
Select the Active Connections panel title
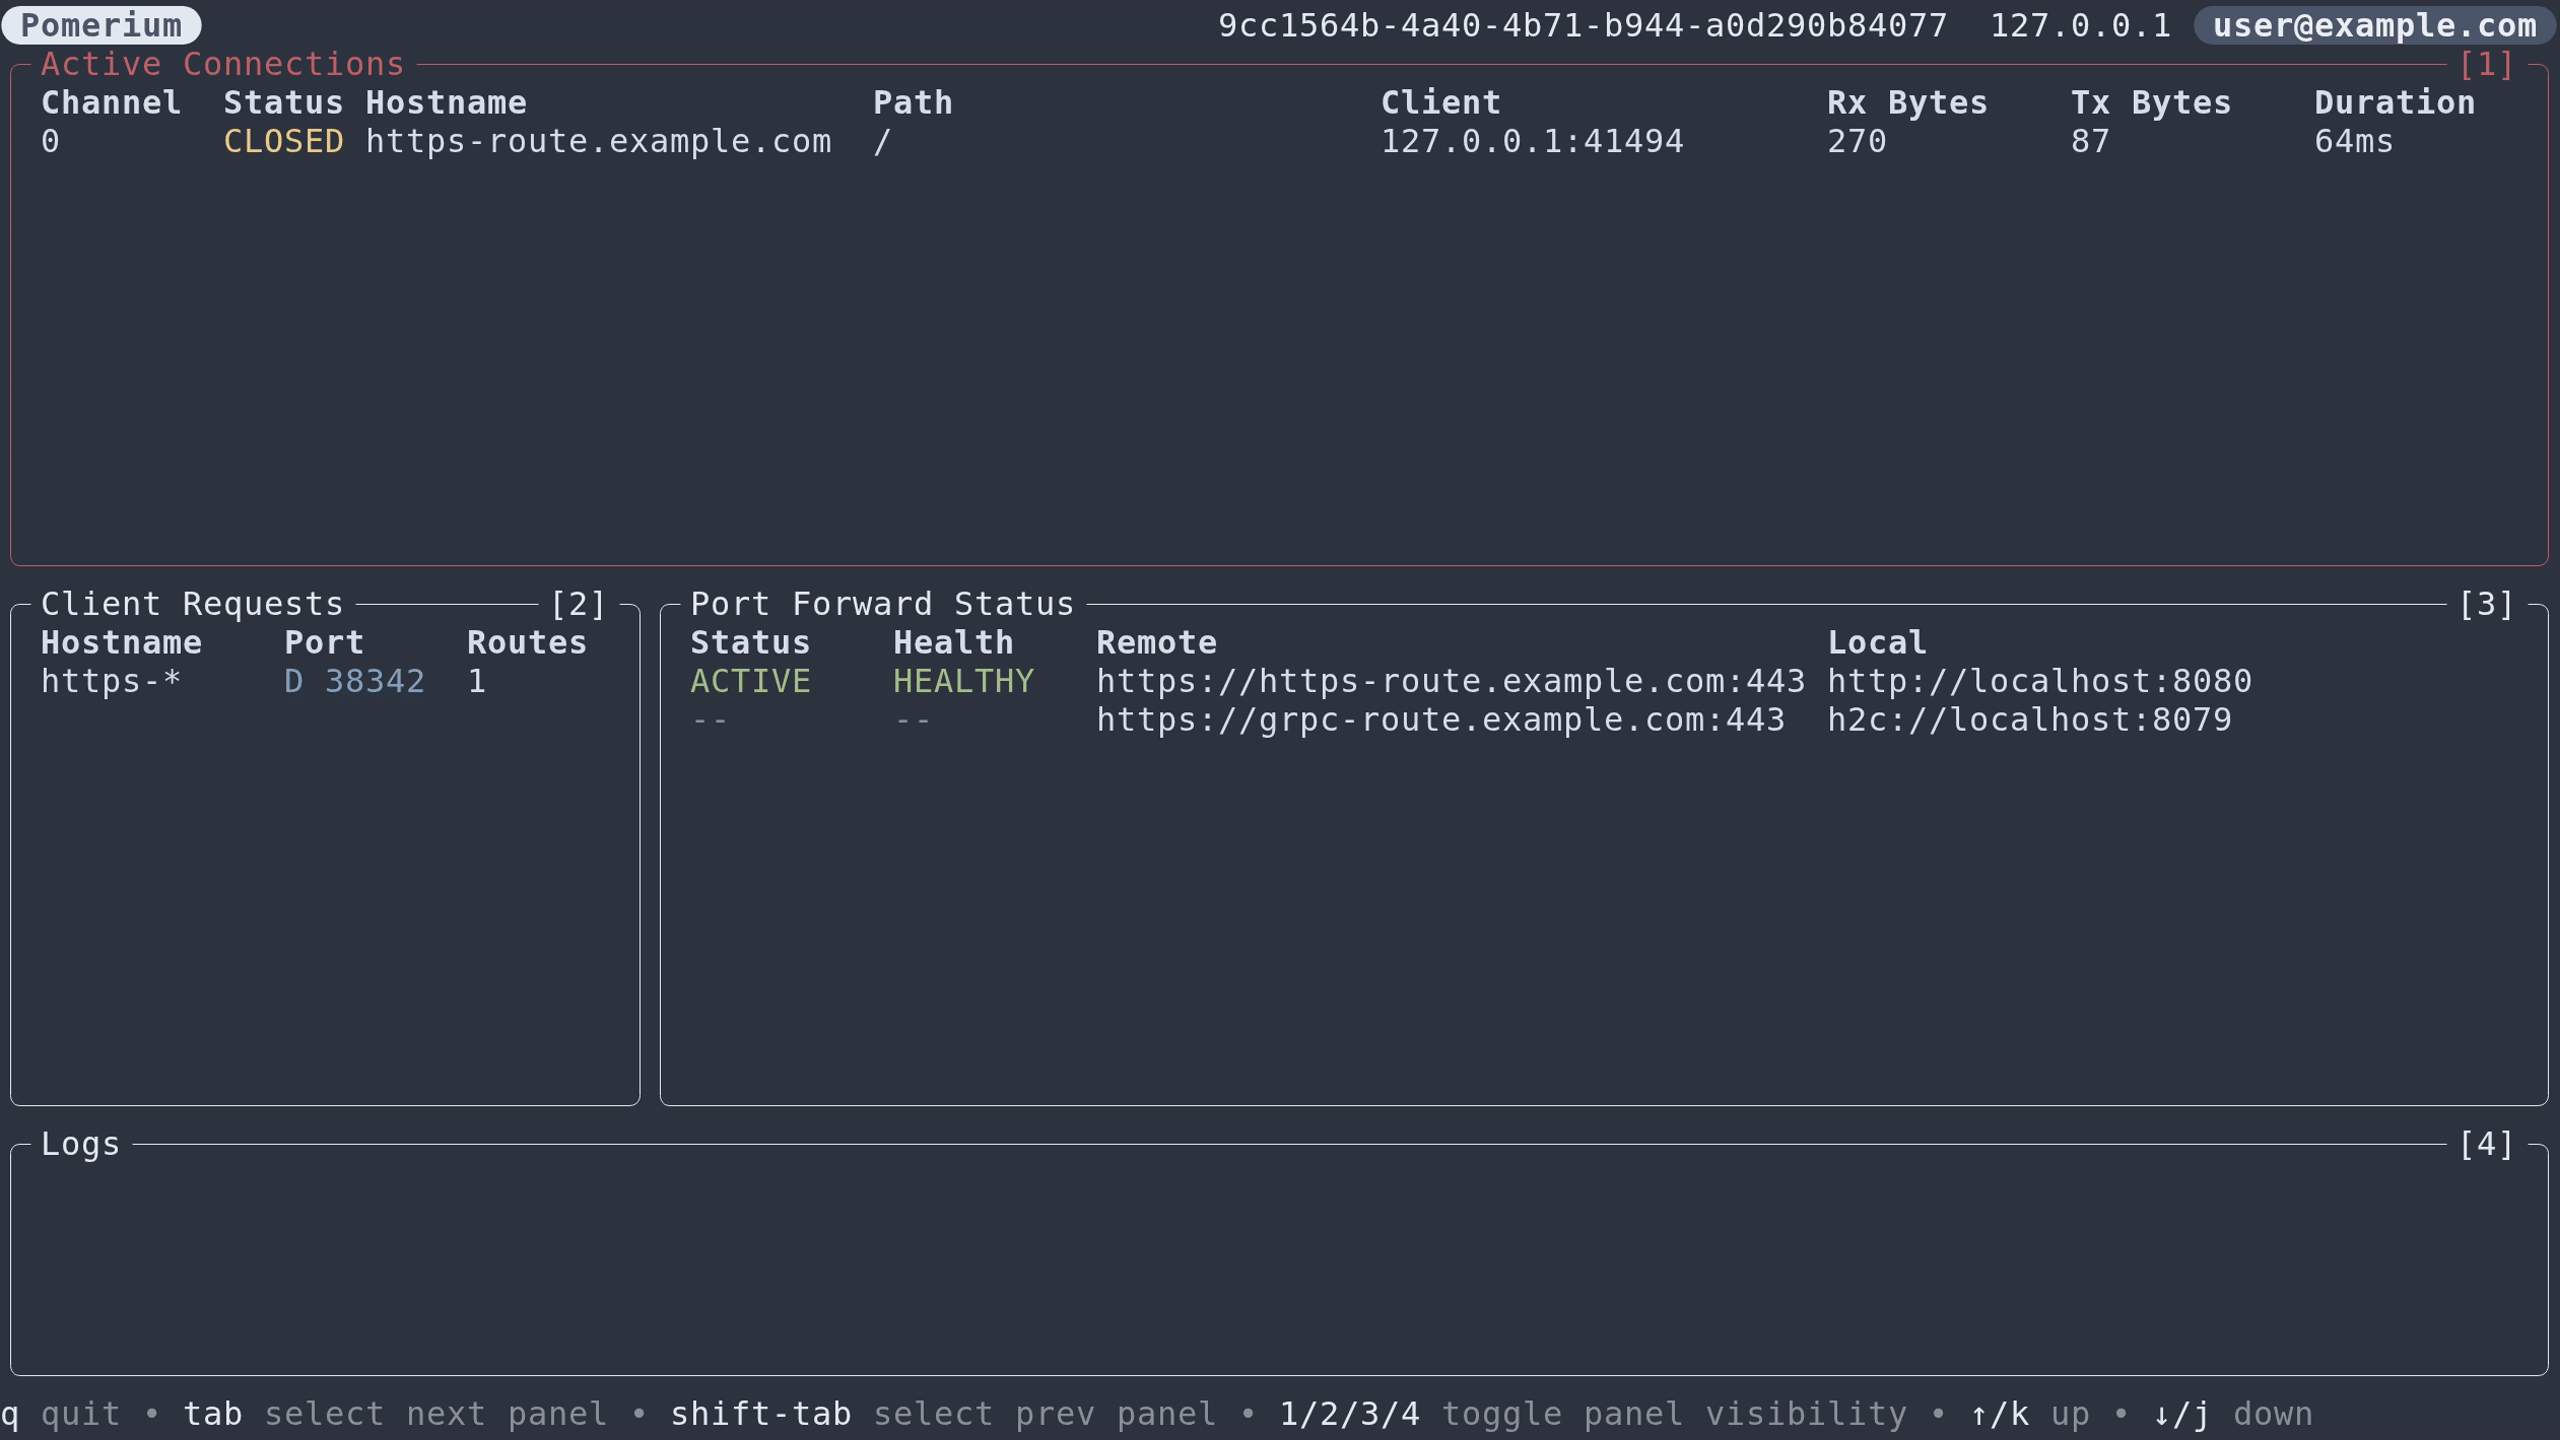[x=222, y=64]
